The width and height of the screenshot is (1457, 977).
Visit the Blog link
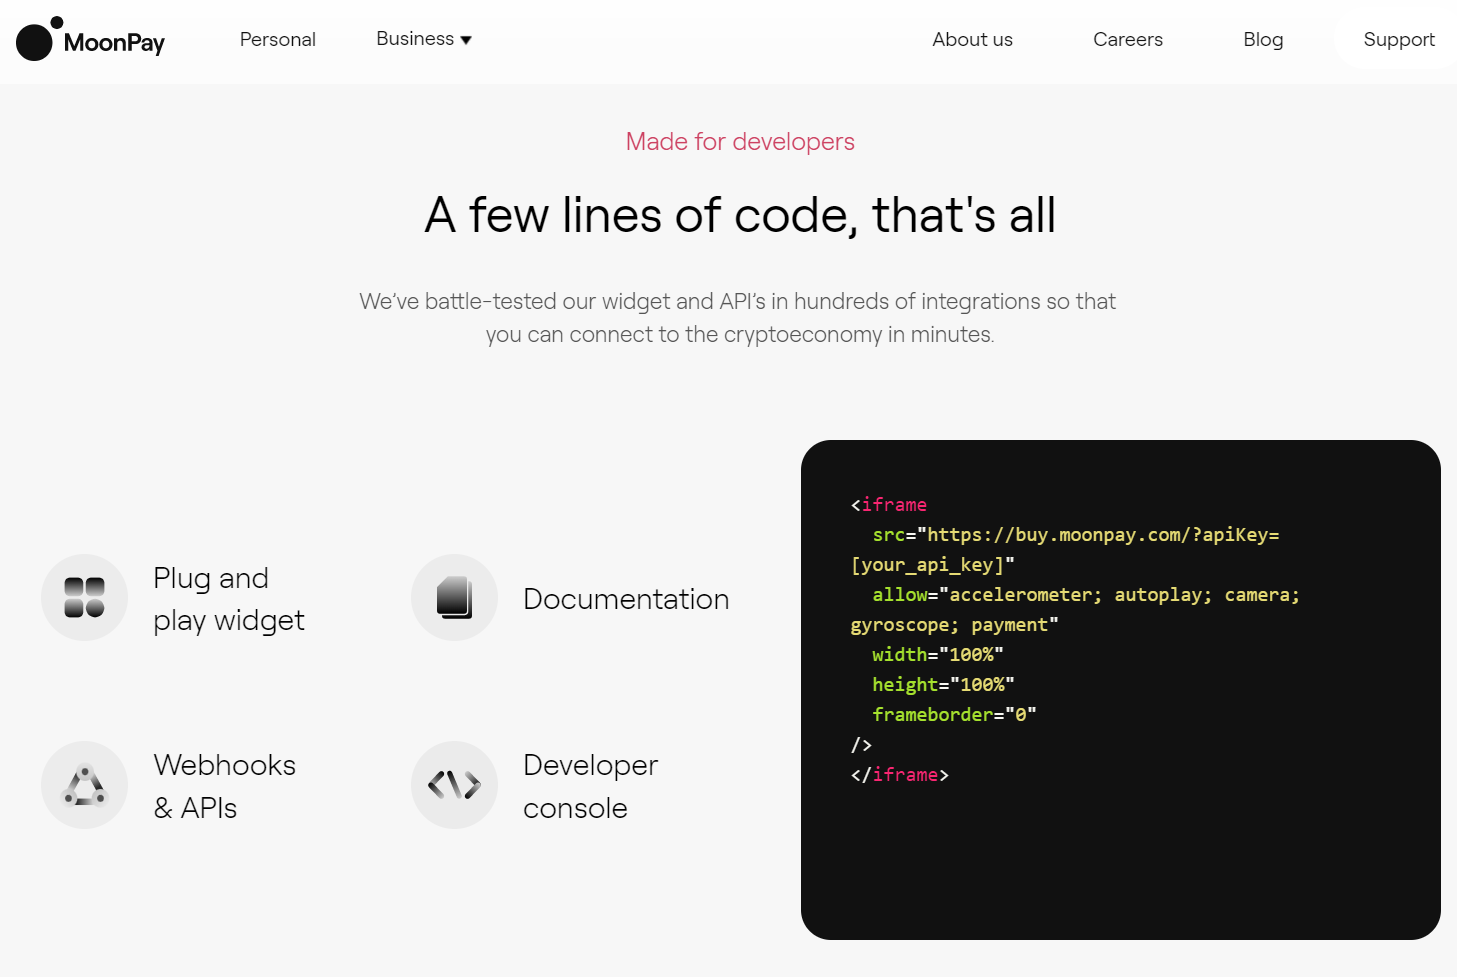point(1263,39)
